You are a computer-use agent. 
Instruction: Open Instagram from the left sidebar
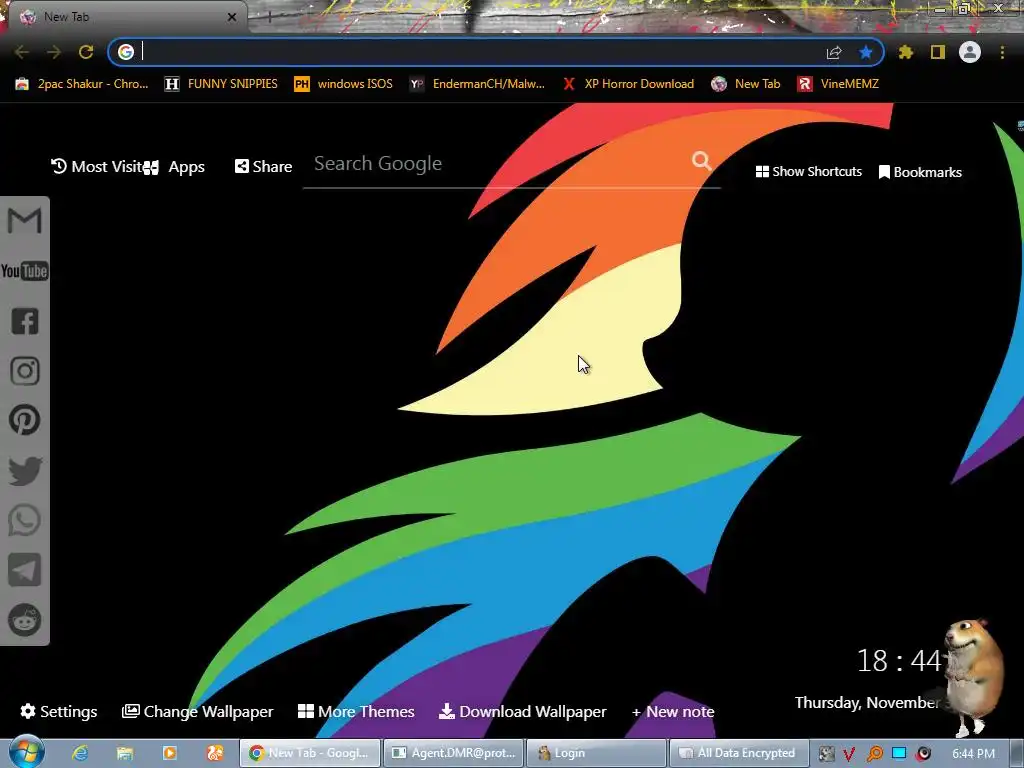pyautogui.click(x=25, y=371)
